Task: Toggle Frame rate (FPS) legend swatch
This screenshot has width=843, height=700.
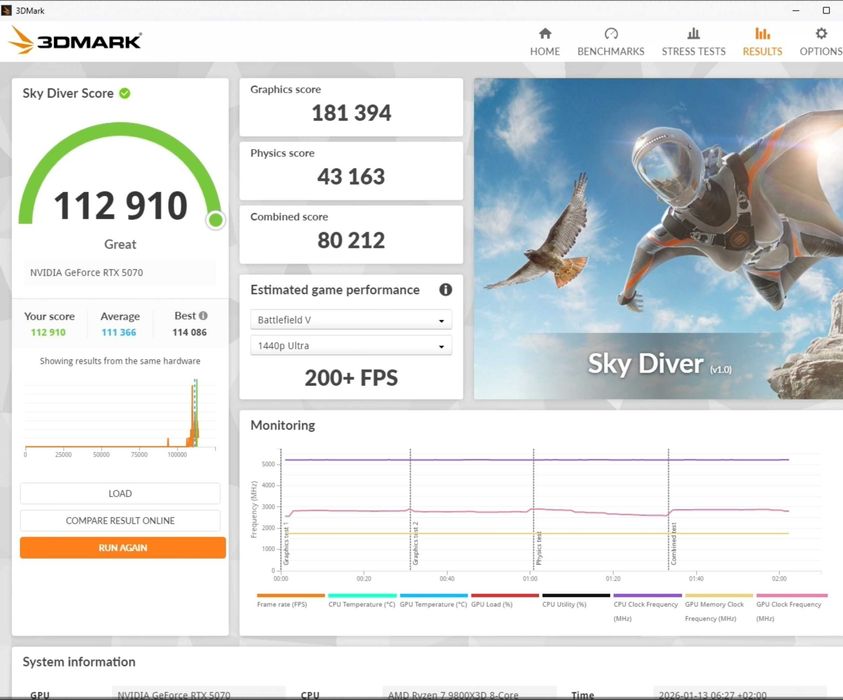Action: point(291,595)
